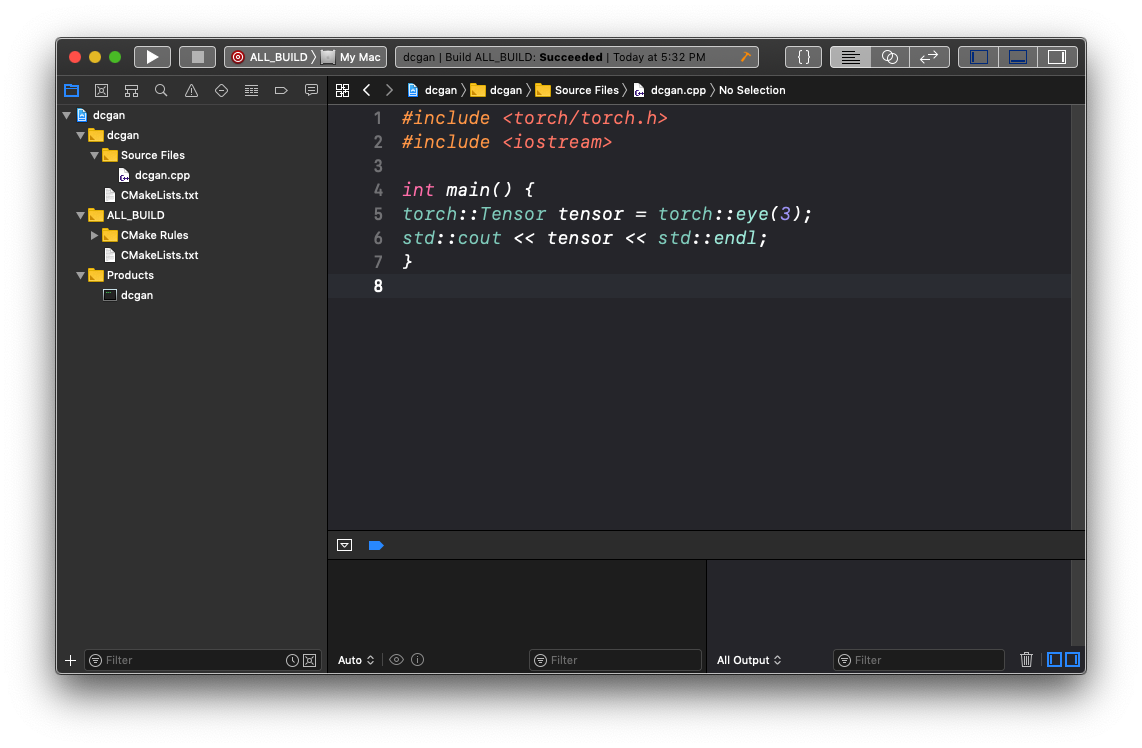Expand the CMake Rules folder

tap(95, 235)
